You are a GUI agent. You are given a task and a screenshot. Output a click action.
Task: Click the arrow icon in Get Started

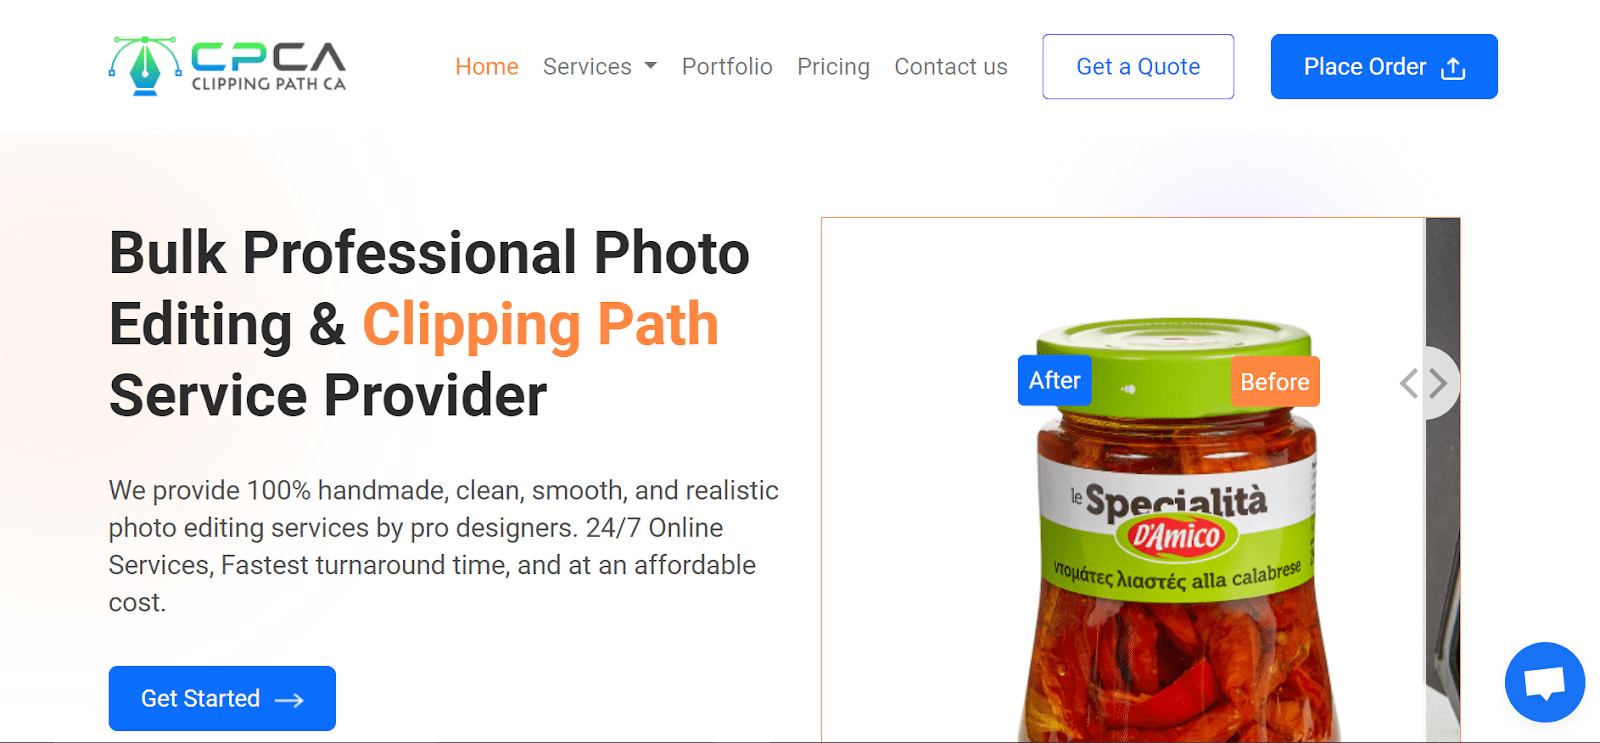click(x=289, y=700)
